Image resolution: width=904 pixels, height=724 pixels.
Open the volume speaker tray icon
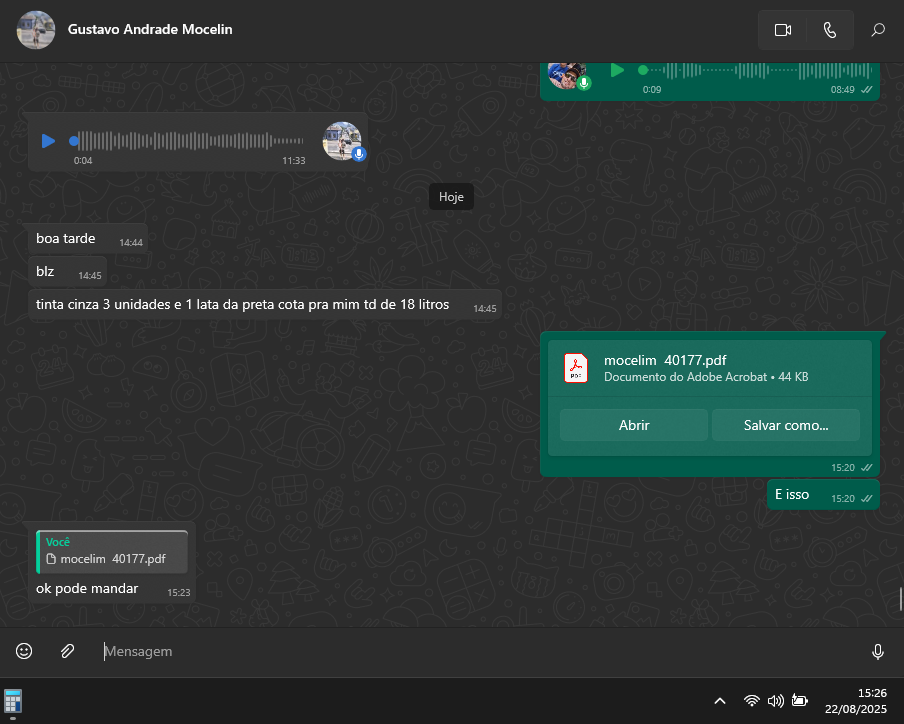pyautogui.click(x=775, y=701)
